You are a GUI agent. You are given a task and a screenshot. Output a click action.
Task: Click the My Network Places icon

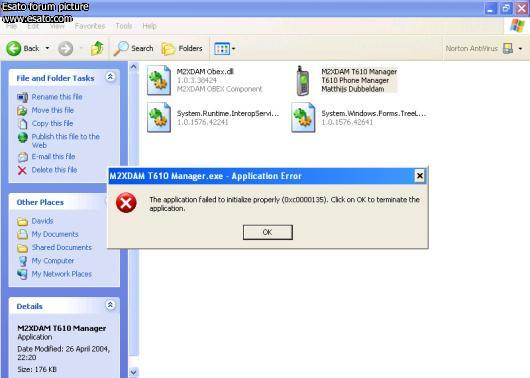tap(22, 274)
